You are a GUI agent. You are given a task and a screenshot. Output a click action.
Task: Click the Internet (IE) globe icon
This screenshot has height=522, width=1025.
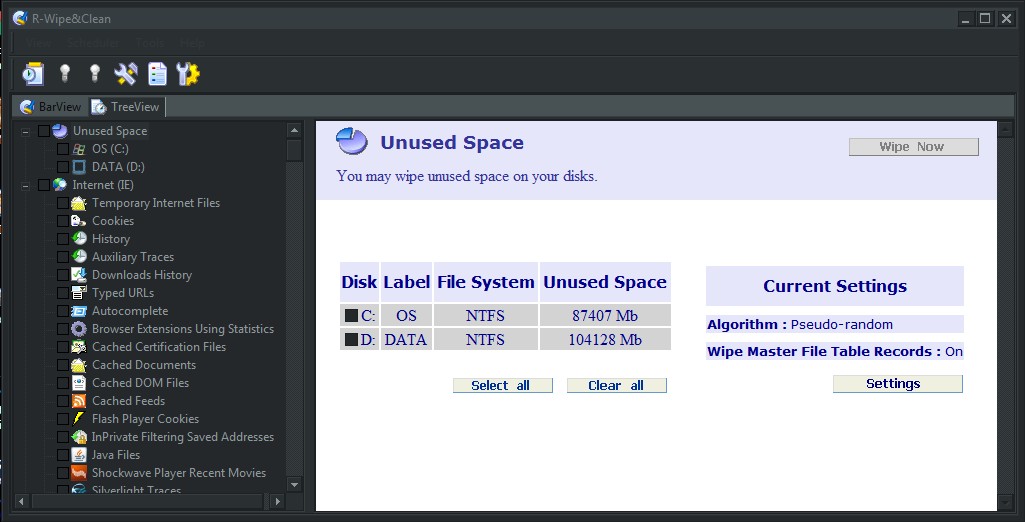pyautogui.click(x=60, y=185)
